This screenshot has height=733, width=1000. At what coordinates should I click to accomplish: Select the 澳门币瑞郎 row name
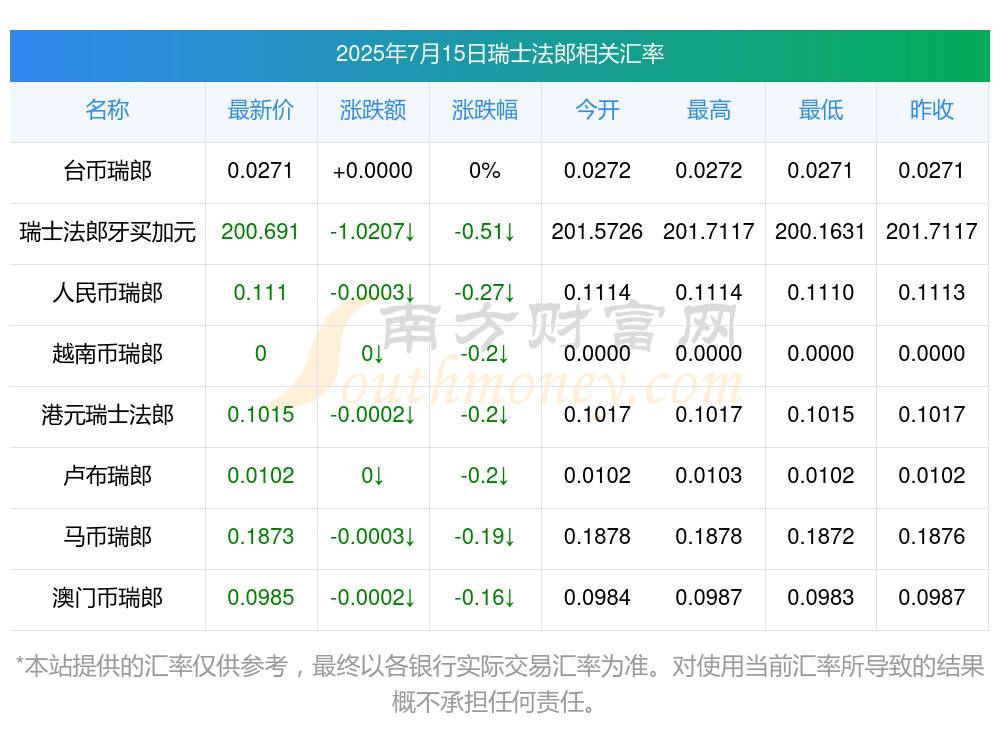pyautogui.click(x=107, y=598)
